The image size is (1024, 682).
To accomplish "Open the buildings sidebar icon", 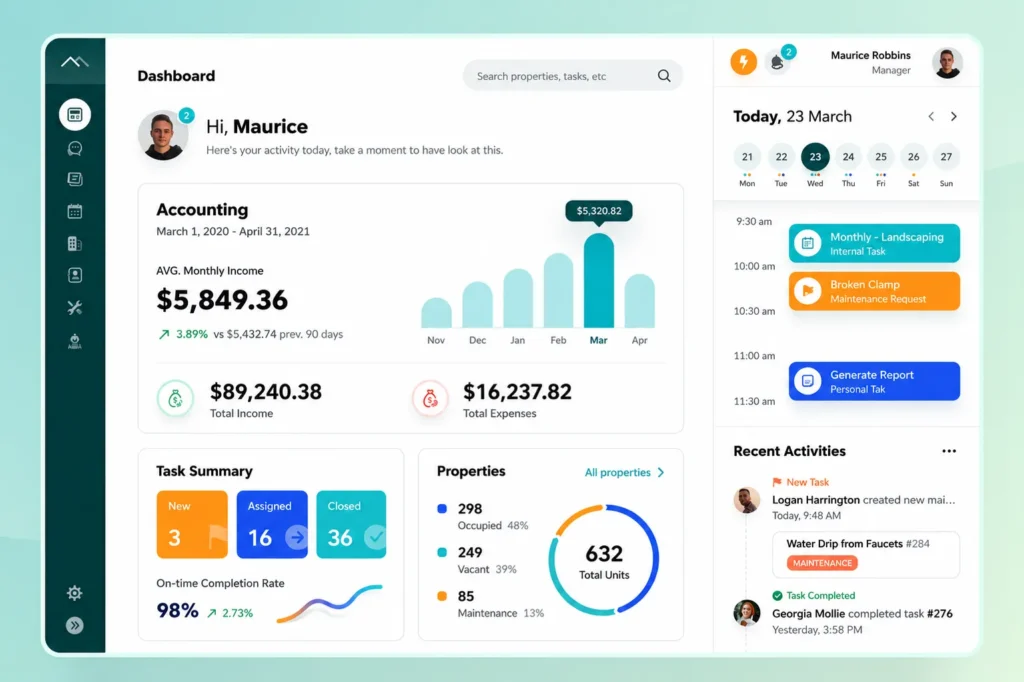I will [x=75, y=244].
